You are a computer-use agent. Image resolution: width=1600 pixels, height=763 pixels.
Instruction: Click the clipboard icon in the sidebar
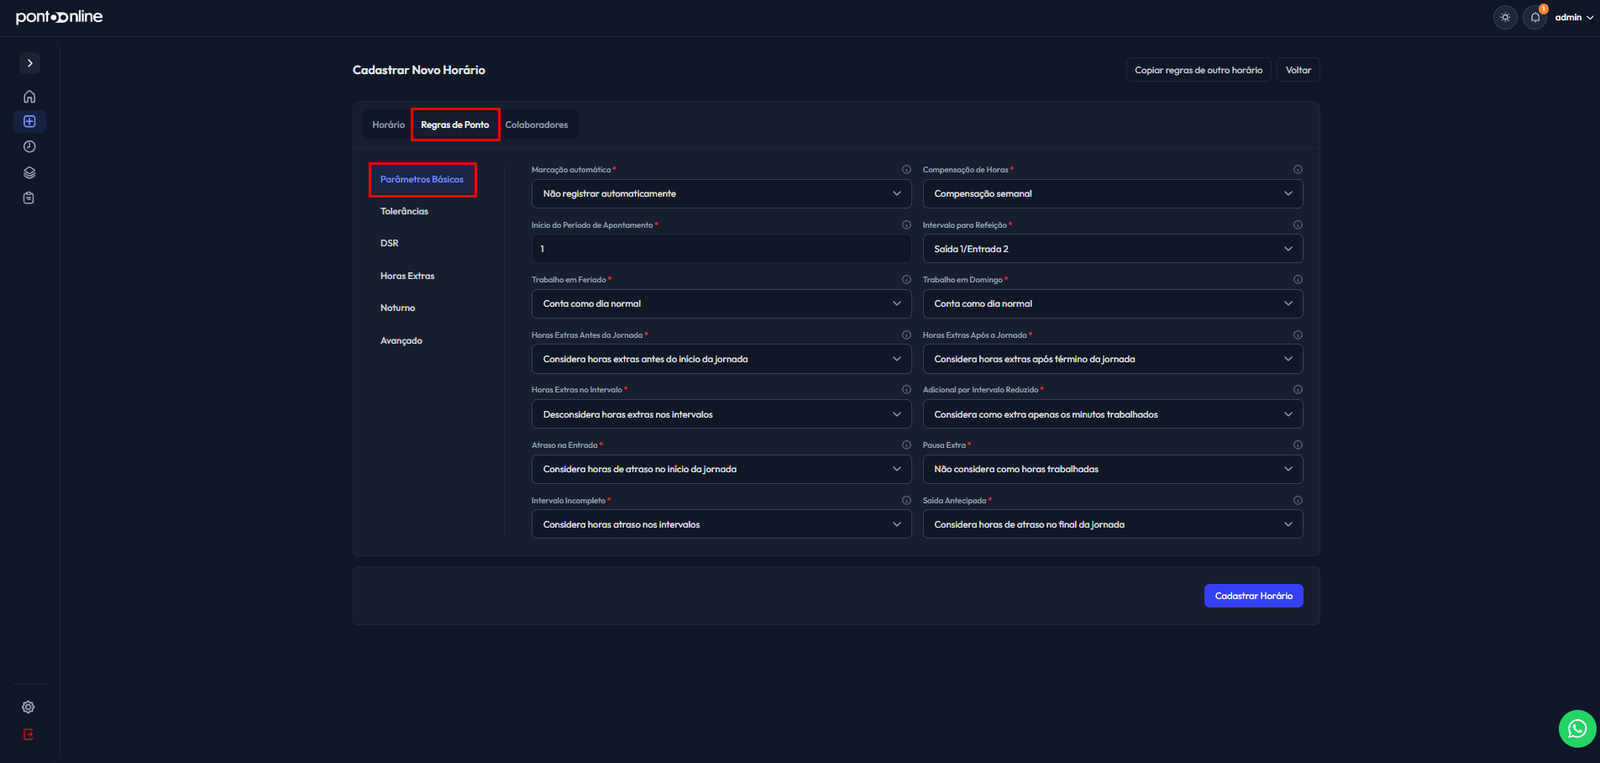tap(29, 198)
